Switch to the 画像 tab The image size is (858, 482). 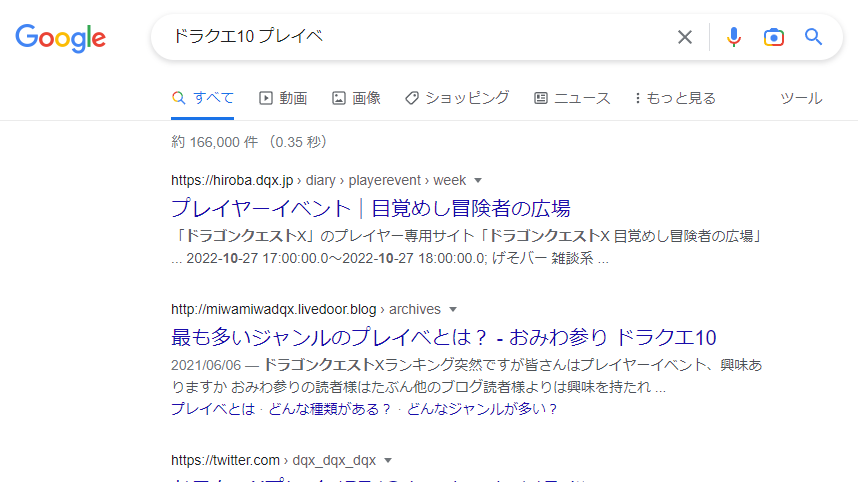(x=356, y=98)
